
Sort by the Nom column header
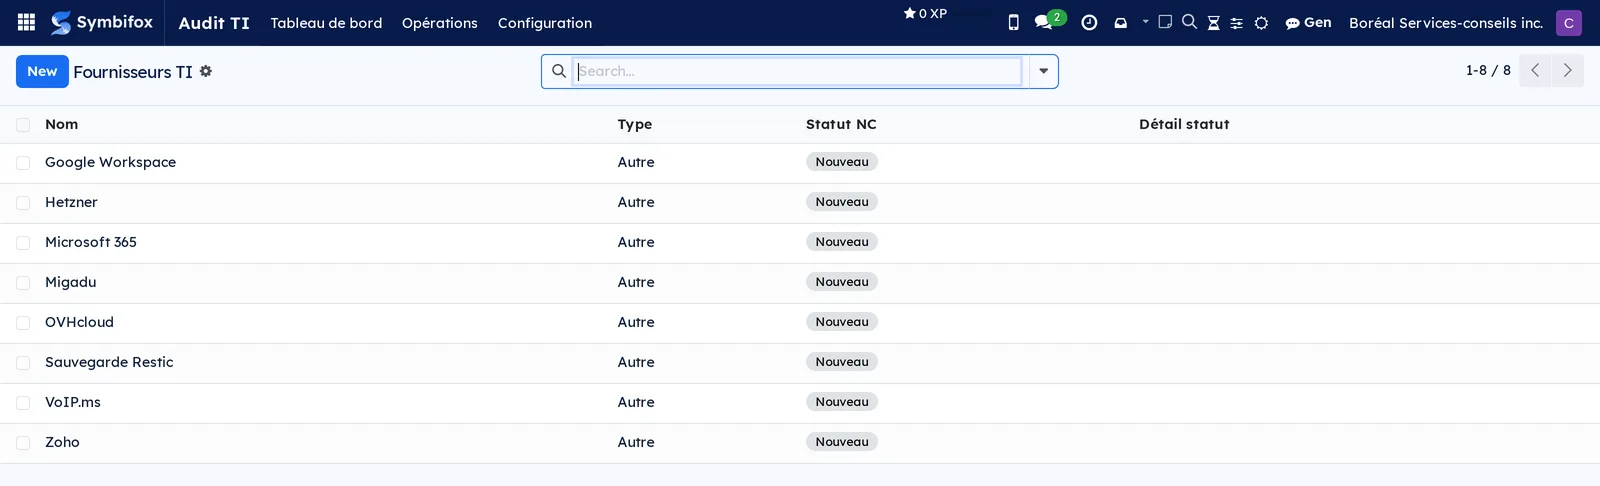tap(61, 124)
